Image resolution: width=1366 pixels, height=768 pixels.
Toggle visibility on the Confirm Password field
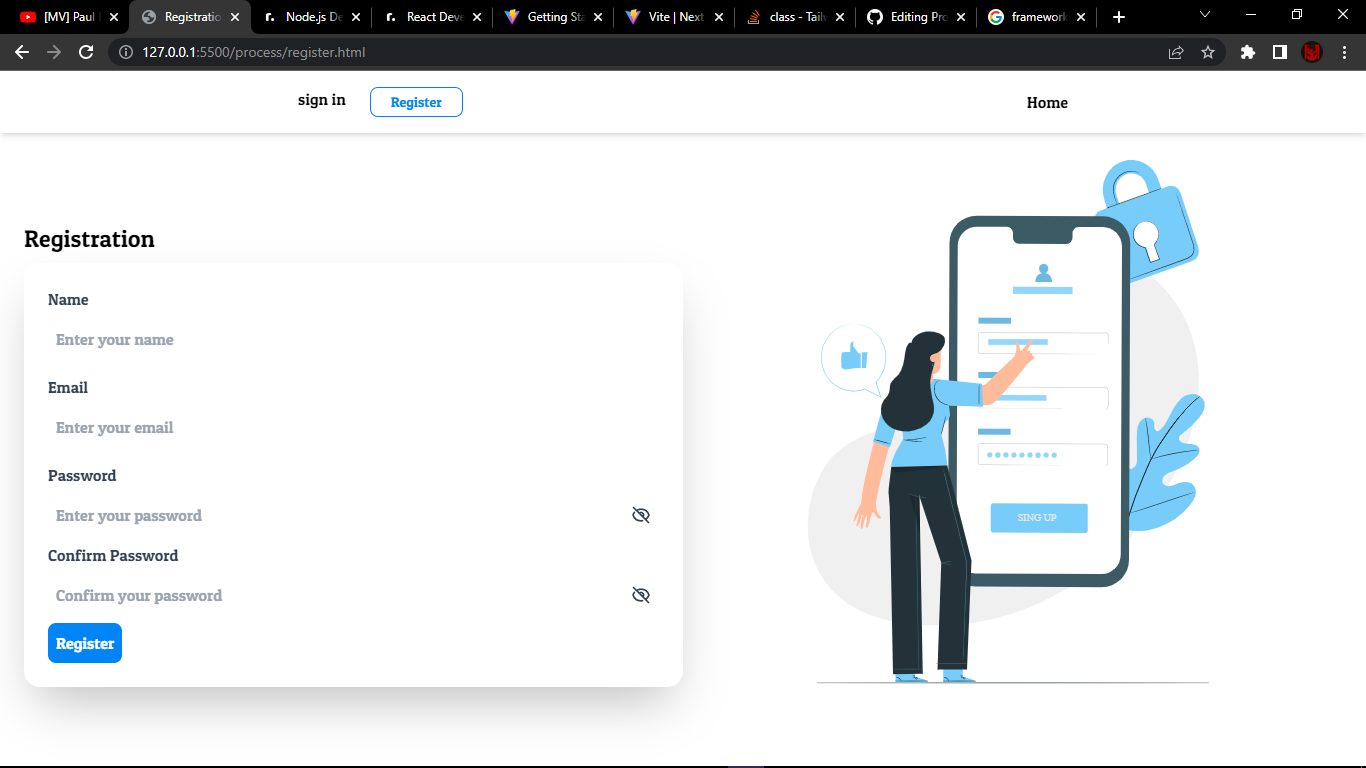point(640,595)
